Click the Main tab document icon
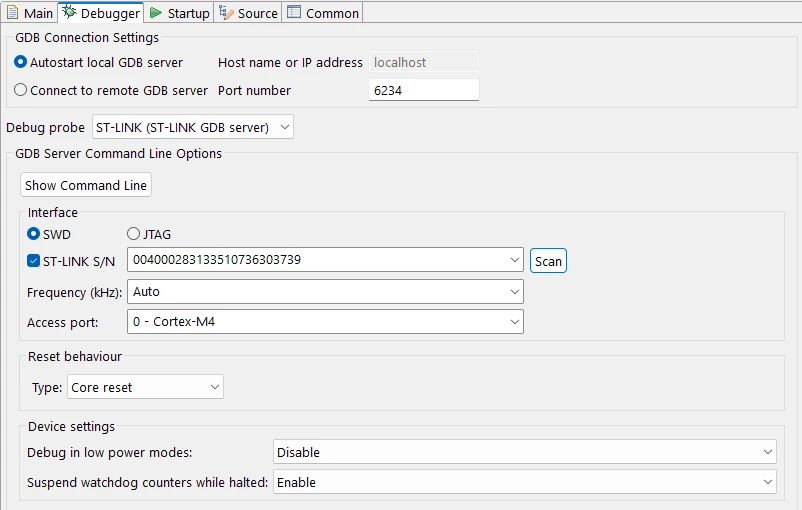 pos(13,12)
